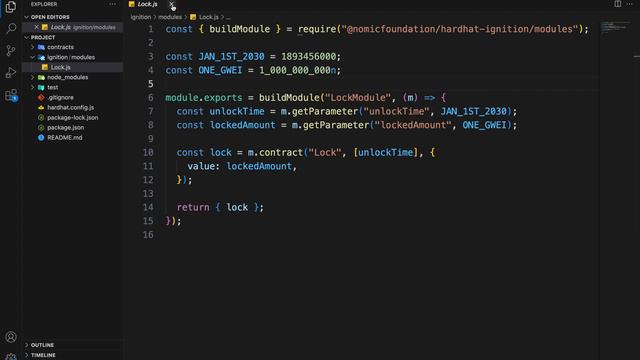The image size is (640, 360).
Task: Open the Accounts menu icon
Action: tap(11, 337)
